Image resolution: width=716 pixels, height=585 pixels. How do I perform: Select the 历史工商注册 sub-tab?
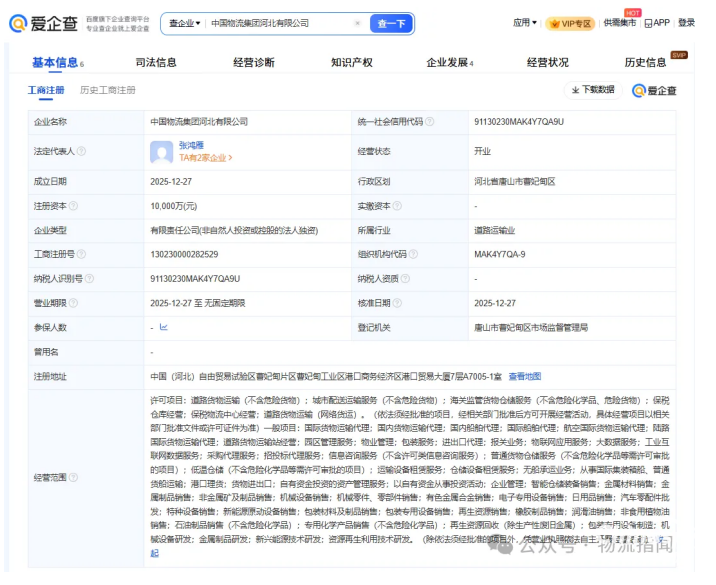click(108, 90)
